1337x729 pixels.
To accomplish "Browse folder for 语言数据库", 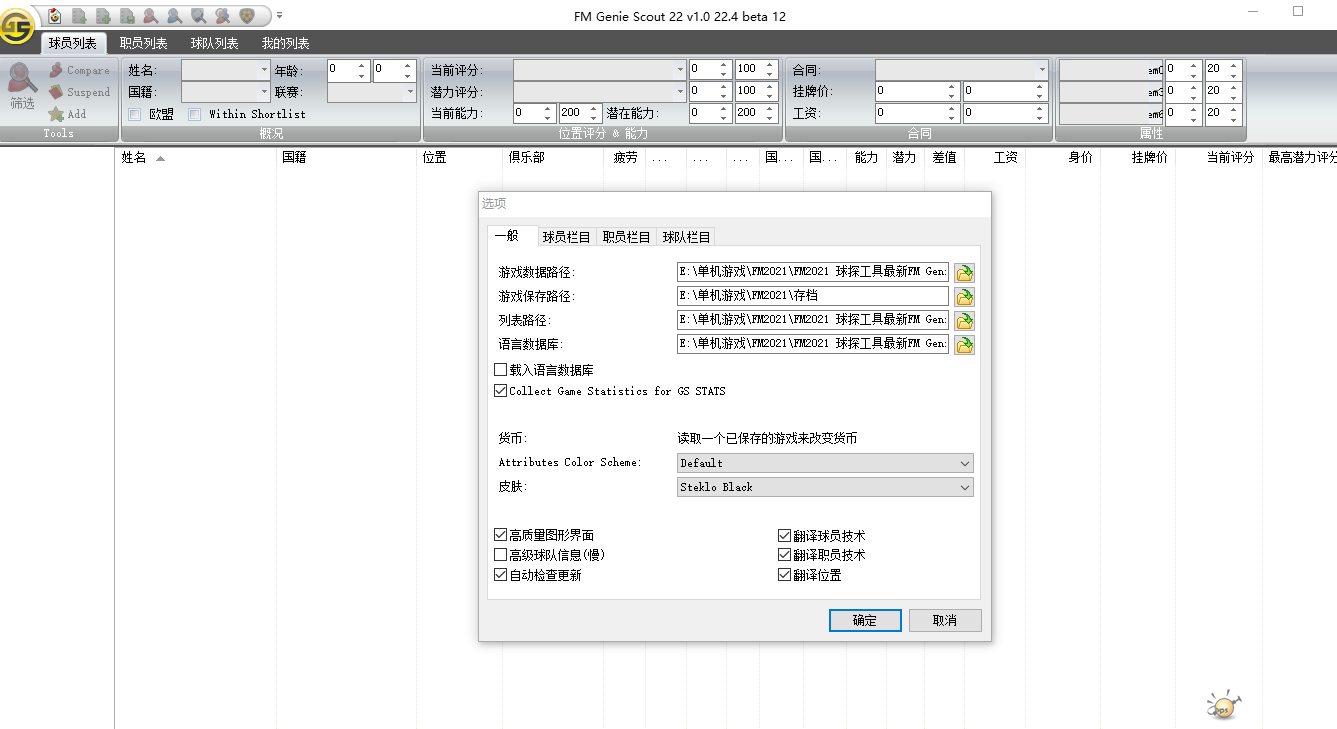I will tap(964, 344).
